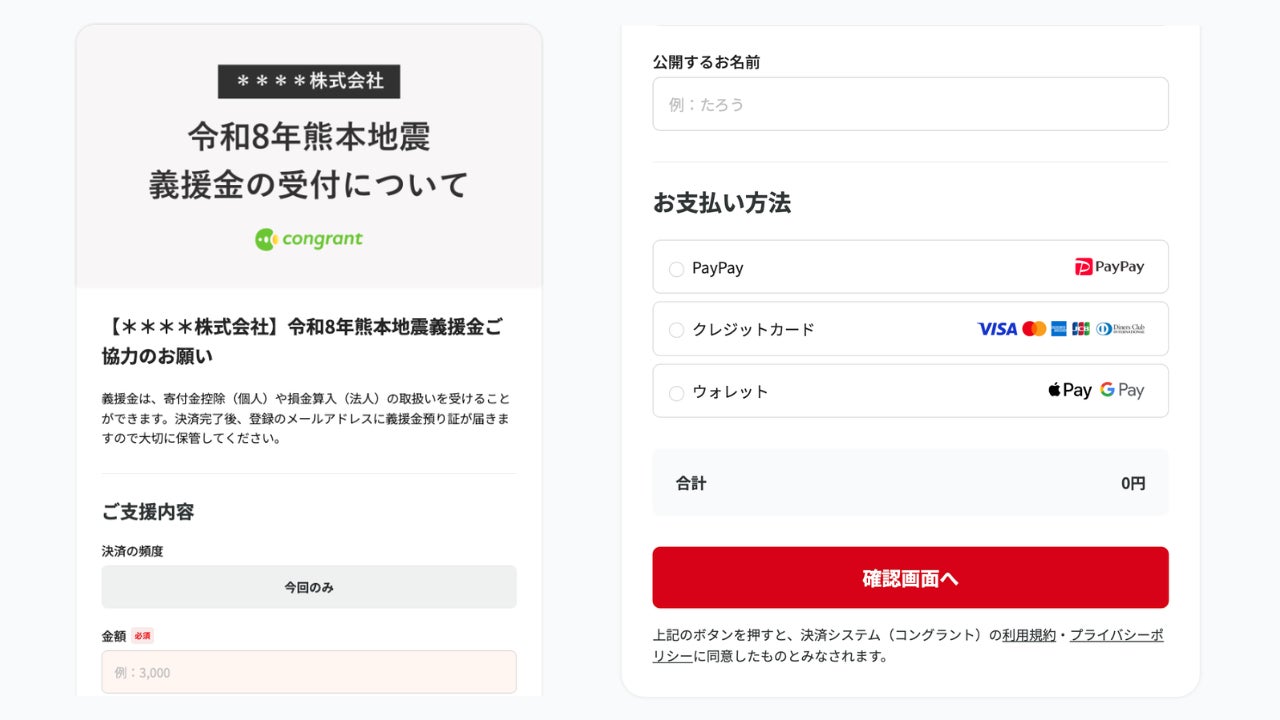The height and width of the screenshot is (720, 1280).
Task: Click the VISA card icon
Action: [x=996, y=329]
